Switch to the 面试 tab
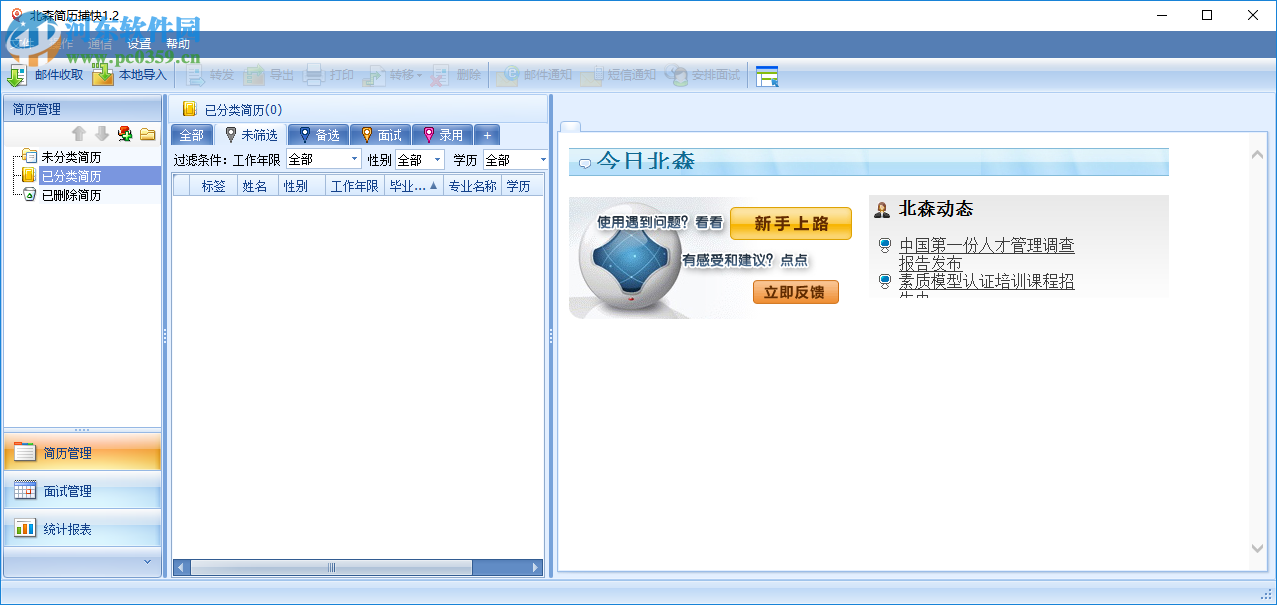 click(380, 135)
